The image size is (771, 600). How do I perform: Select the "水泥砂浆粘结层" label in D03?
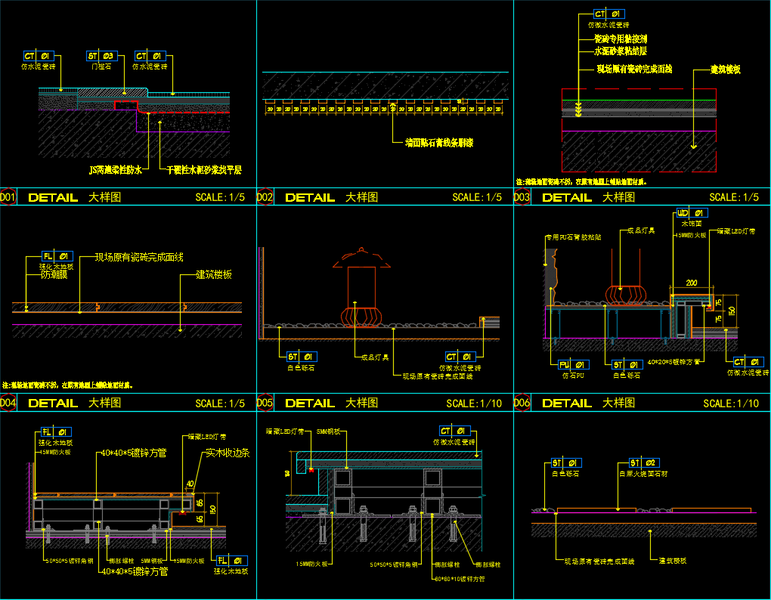621,51
